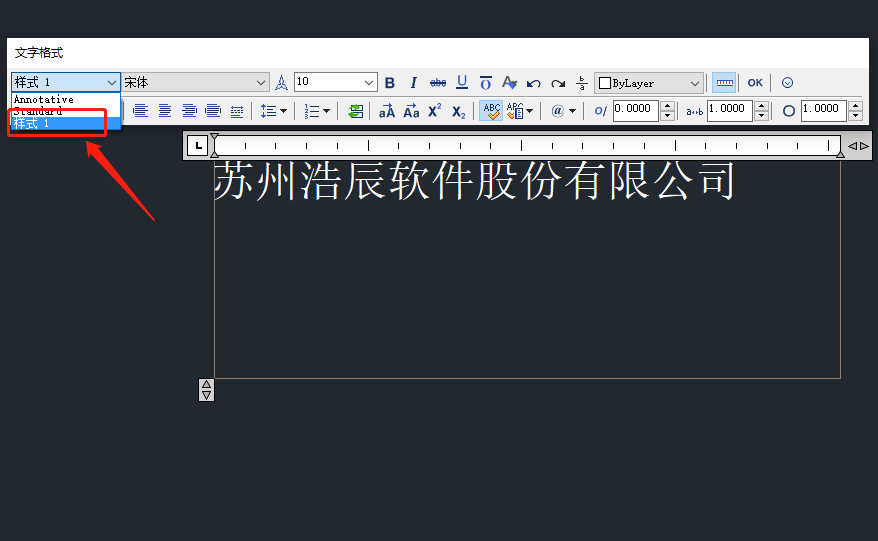Increase the tracking value
The height and width of the screenshot is (541, 878).
pos(762,106)
